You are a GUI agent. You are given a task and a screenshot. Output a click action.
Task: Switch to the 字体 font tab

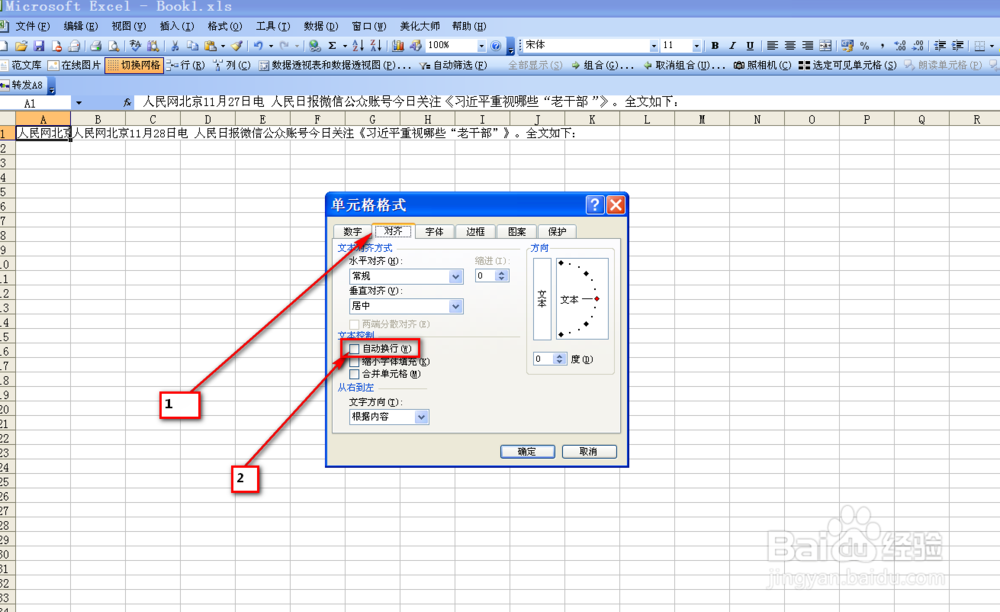434,232
